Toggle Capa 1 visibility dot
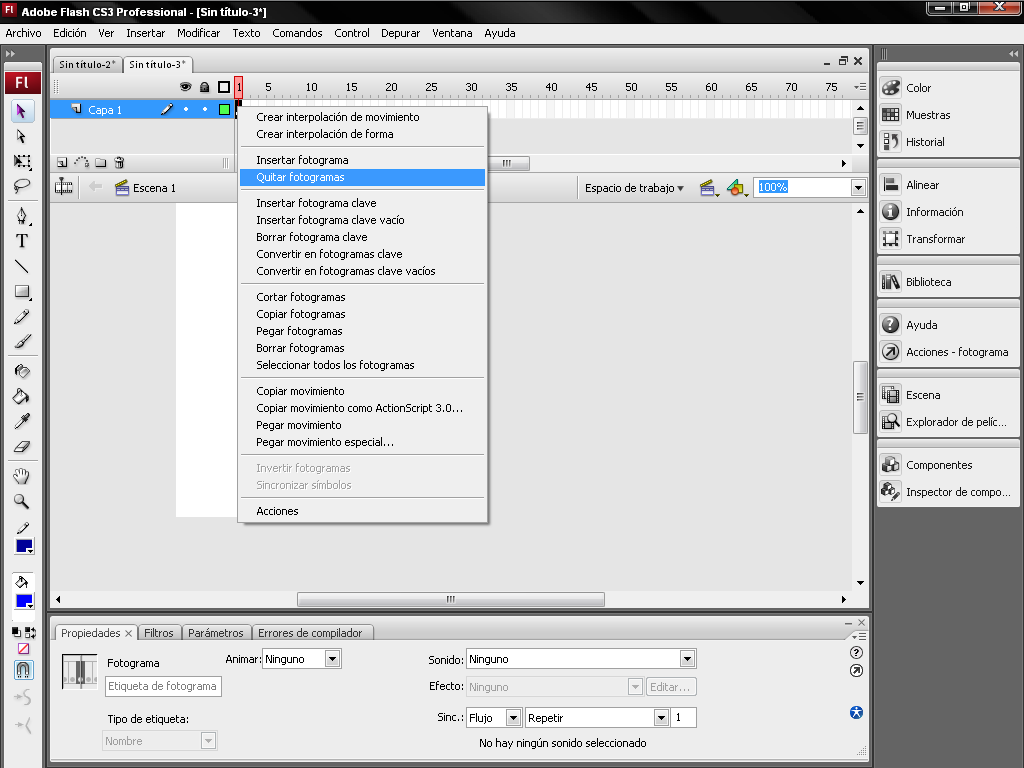1024x768 pixels. pyautogui.click(x=186, y=110)
